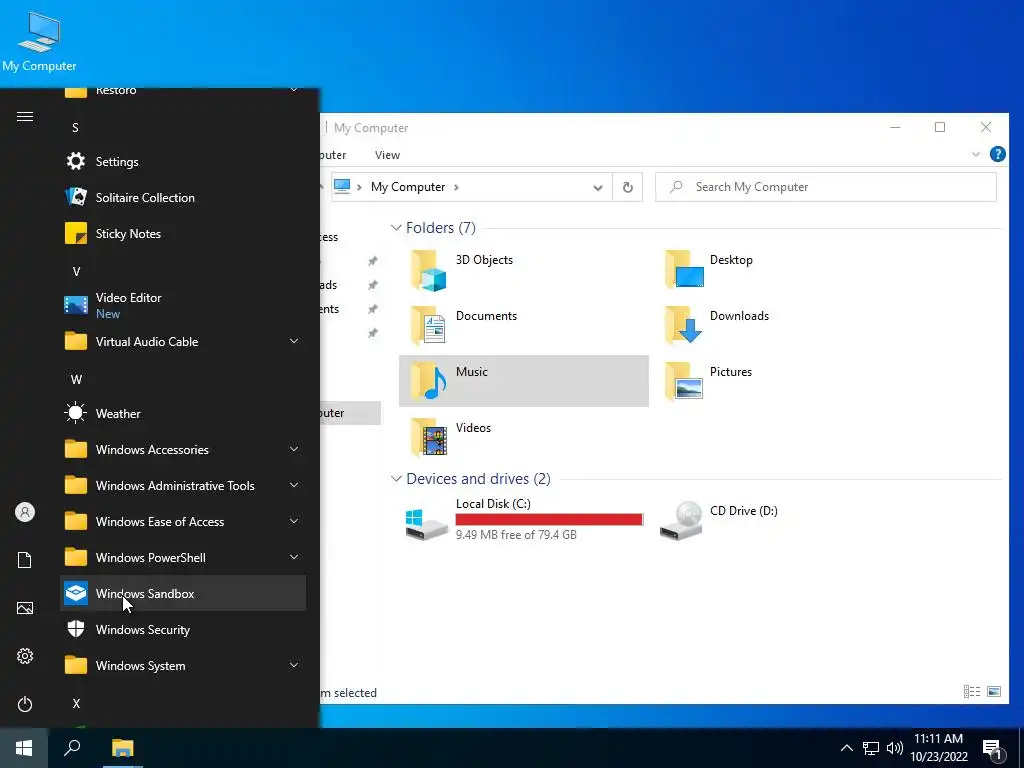The width and height of the screenshot is (1024, 768).
Task: Open taskbar clock and date
Action: 938,748
